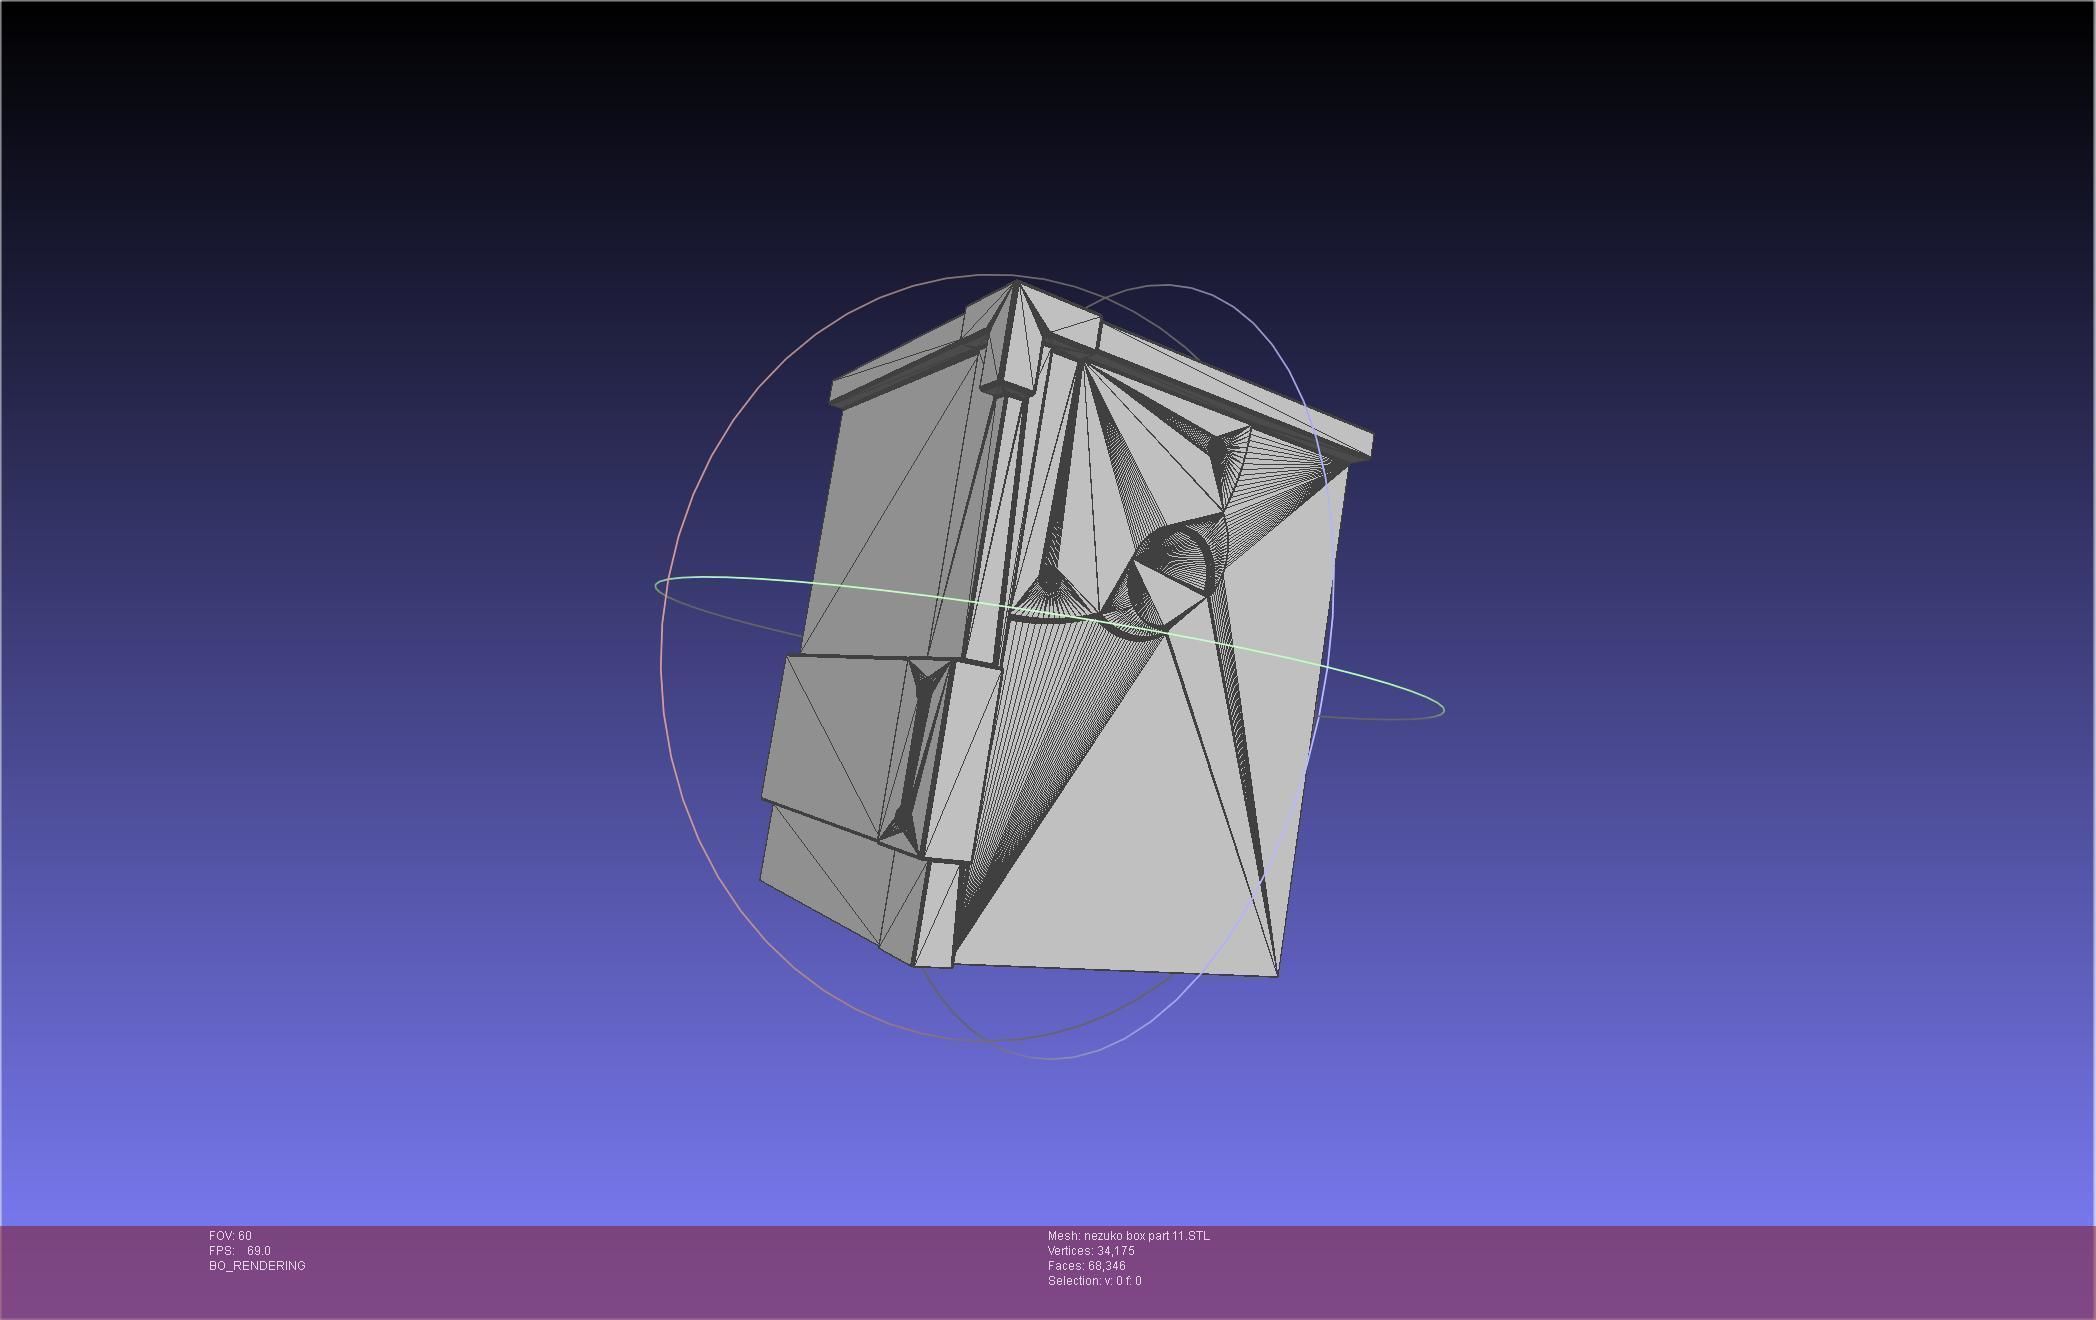Click the FPS readout text
2096x1320 pixels.
coord(240,1251)
